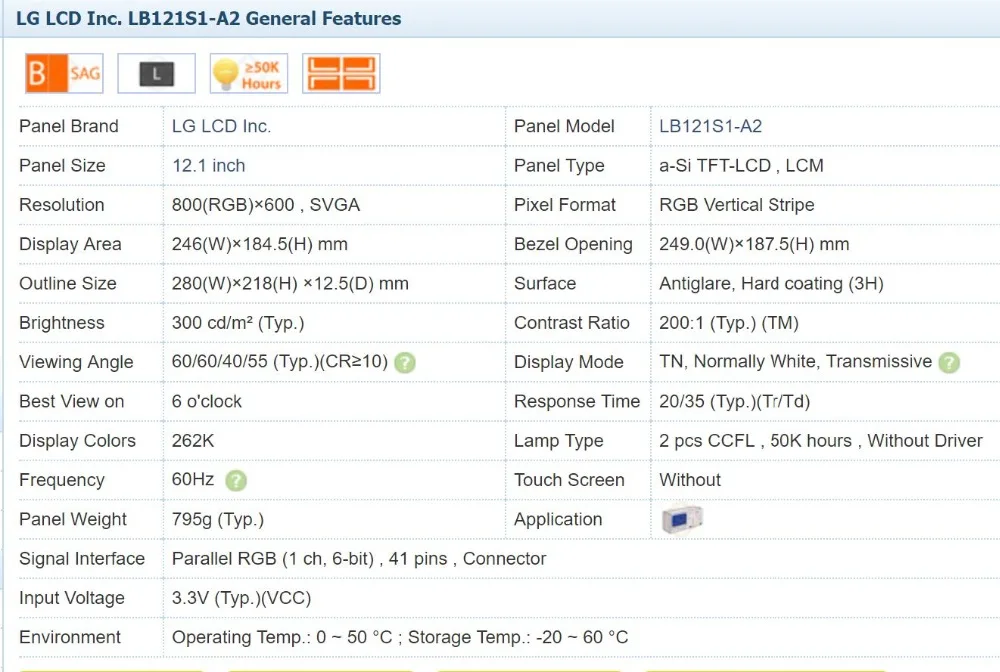Open the help icon beside Viewing Angle value
This screenshot has height=672, width=1000.
tap(405, 363)
